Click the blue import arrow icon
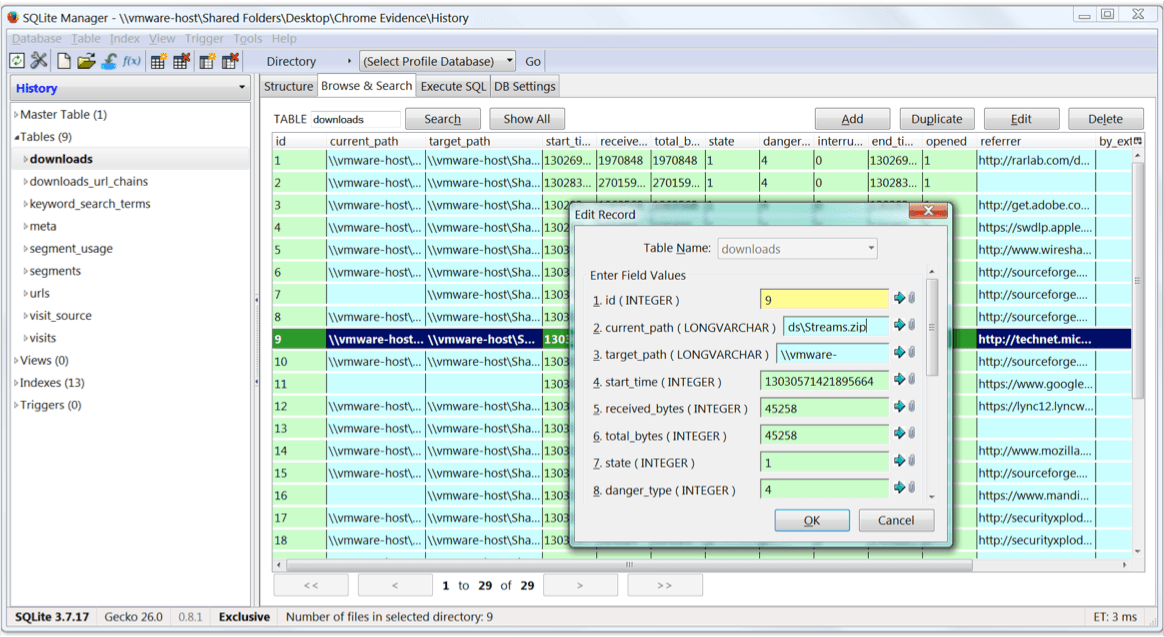The image size is (1164, 637). click(109, 60)
